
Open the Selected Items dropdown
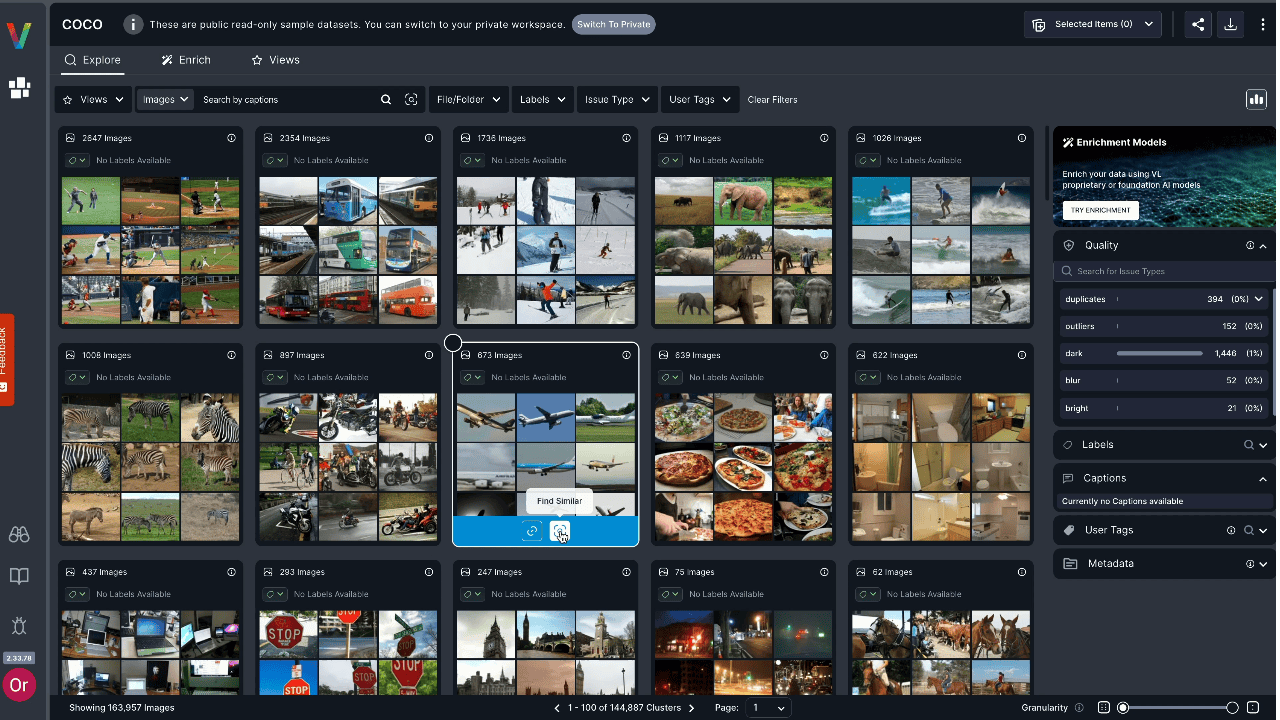click(x=1092, y=24)
